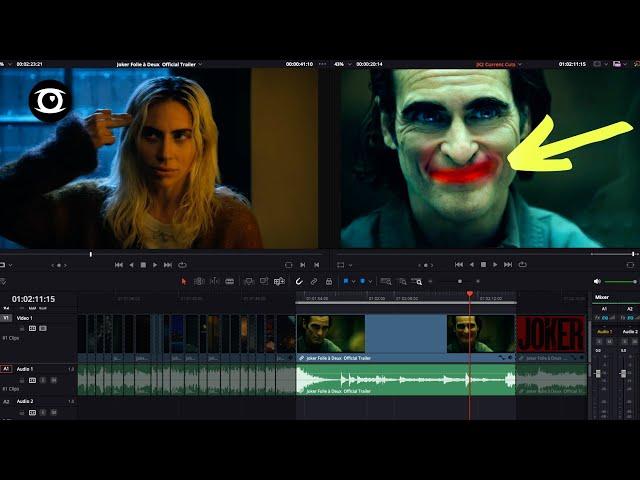The height and width of the screenshot is (480, 640).
Task: Play source viewer in reverse
Action: (131, 265)
